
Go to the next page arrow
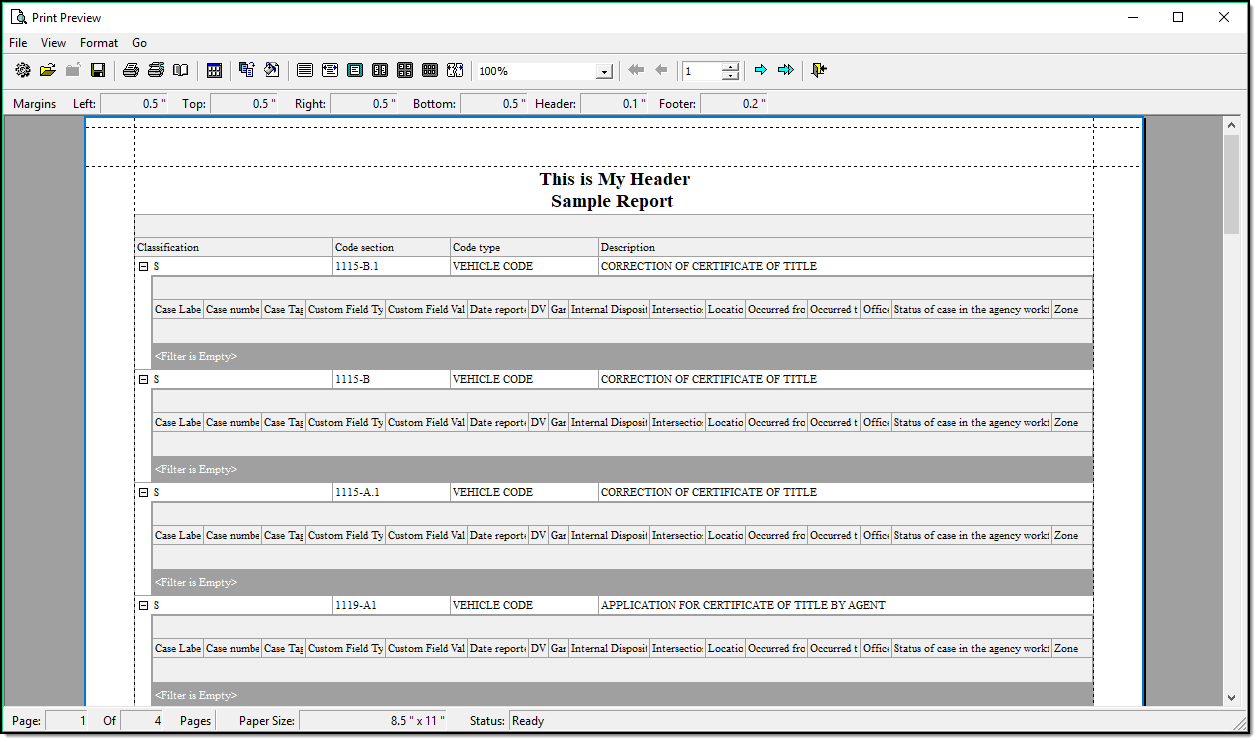tap(761, 70)
